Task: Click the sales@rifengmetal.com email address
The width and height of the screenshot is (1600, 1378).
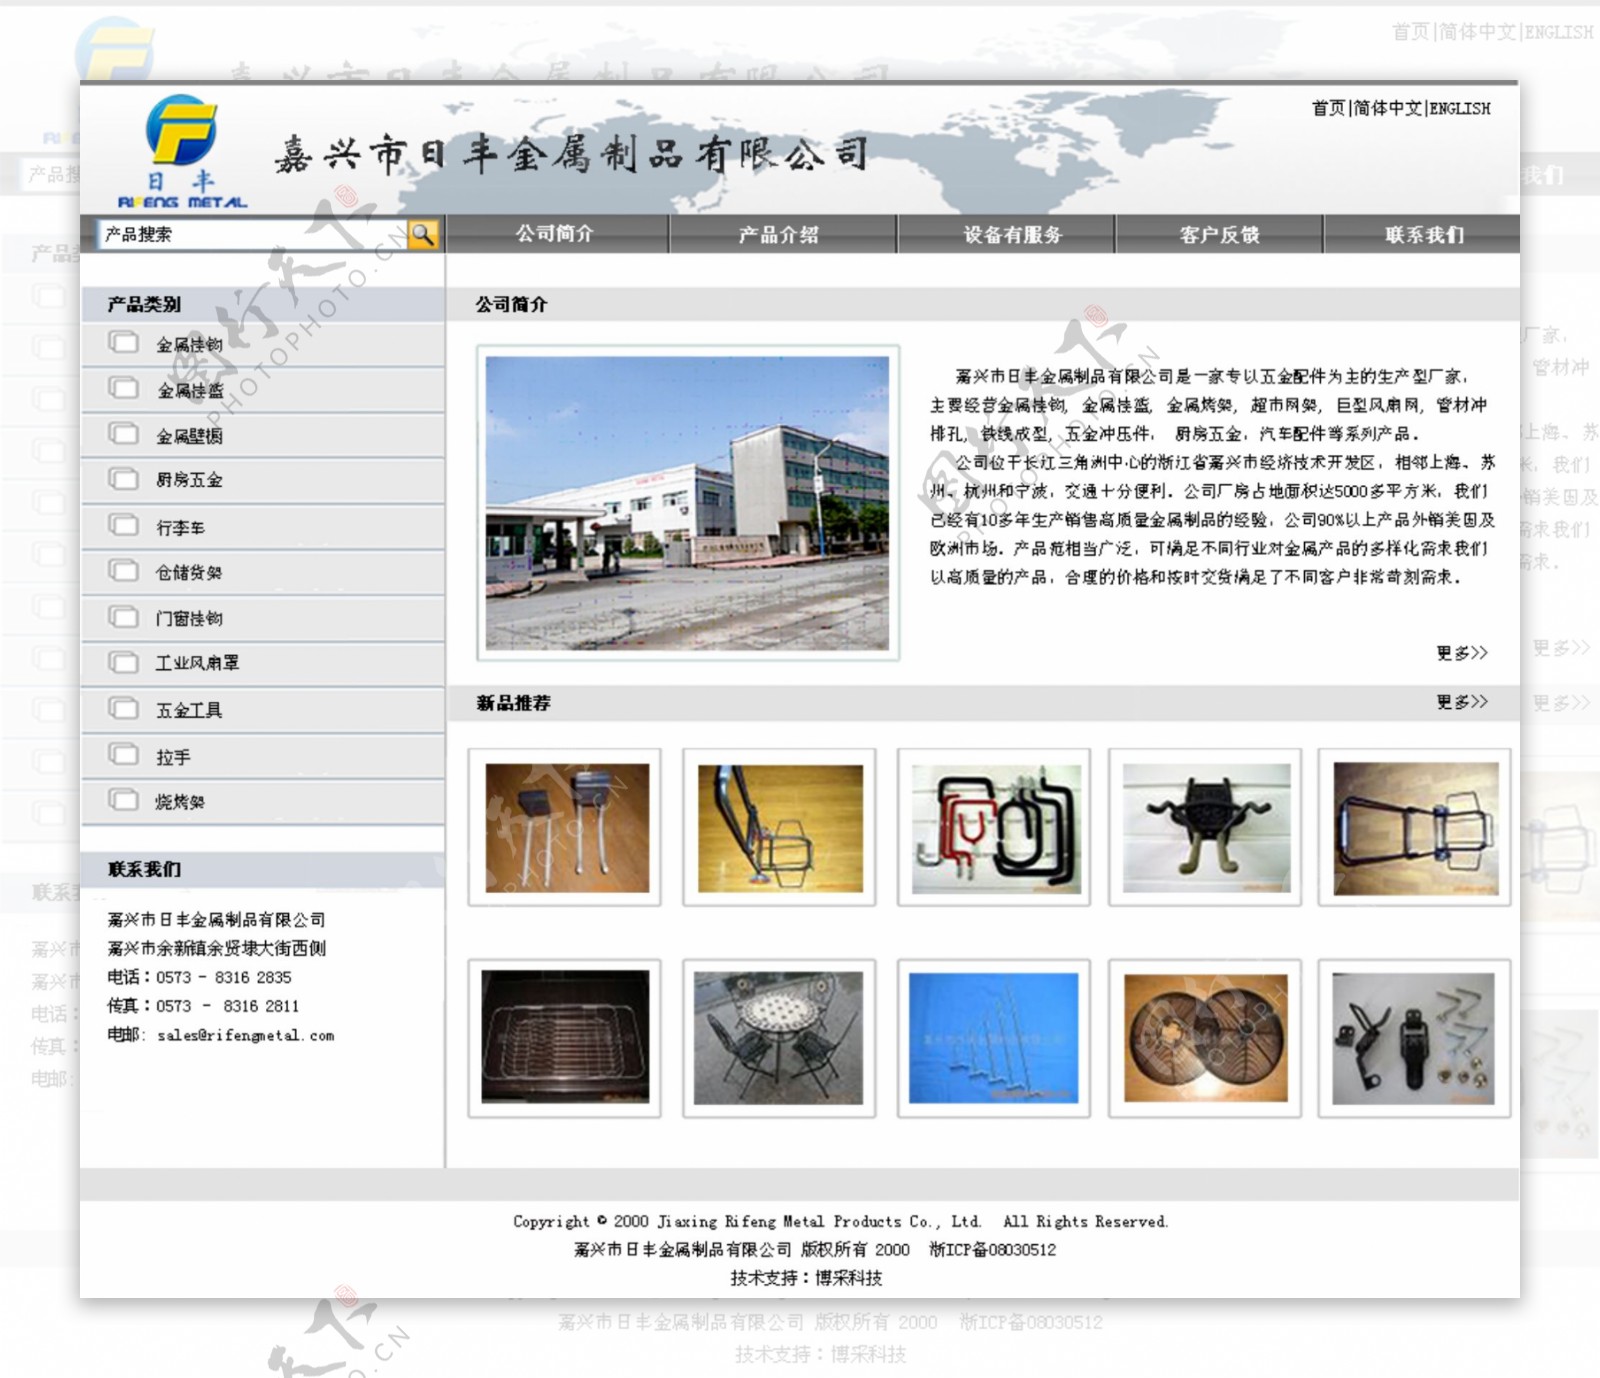Action: click(x=246, y=1036)
